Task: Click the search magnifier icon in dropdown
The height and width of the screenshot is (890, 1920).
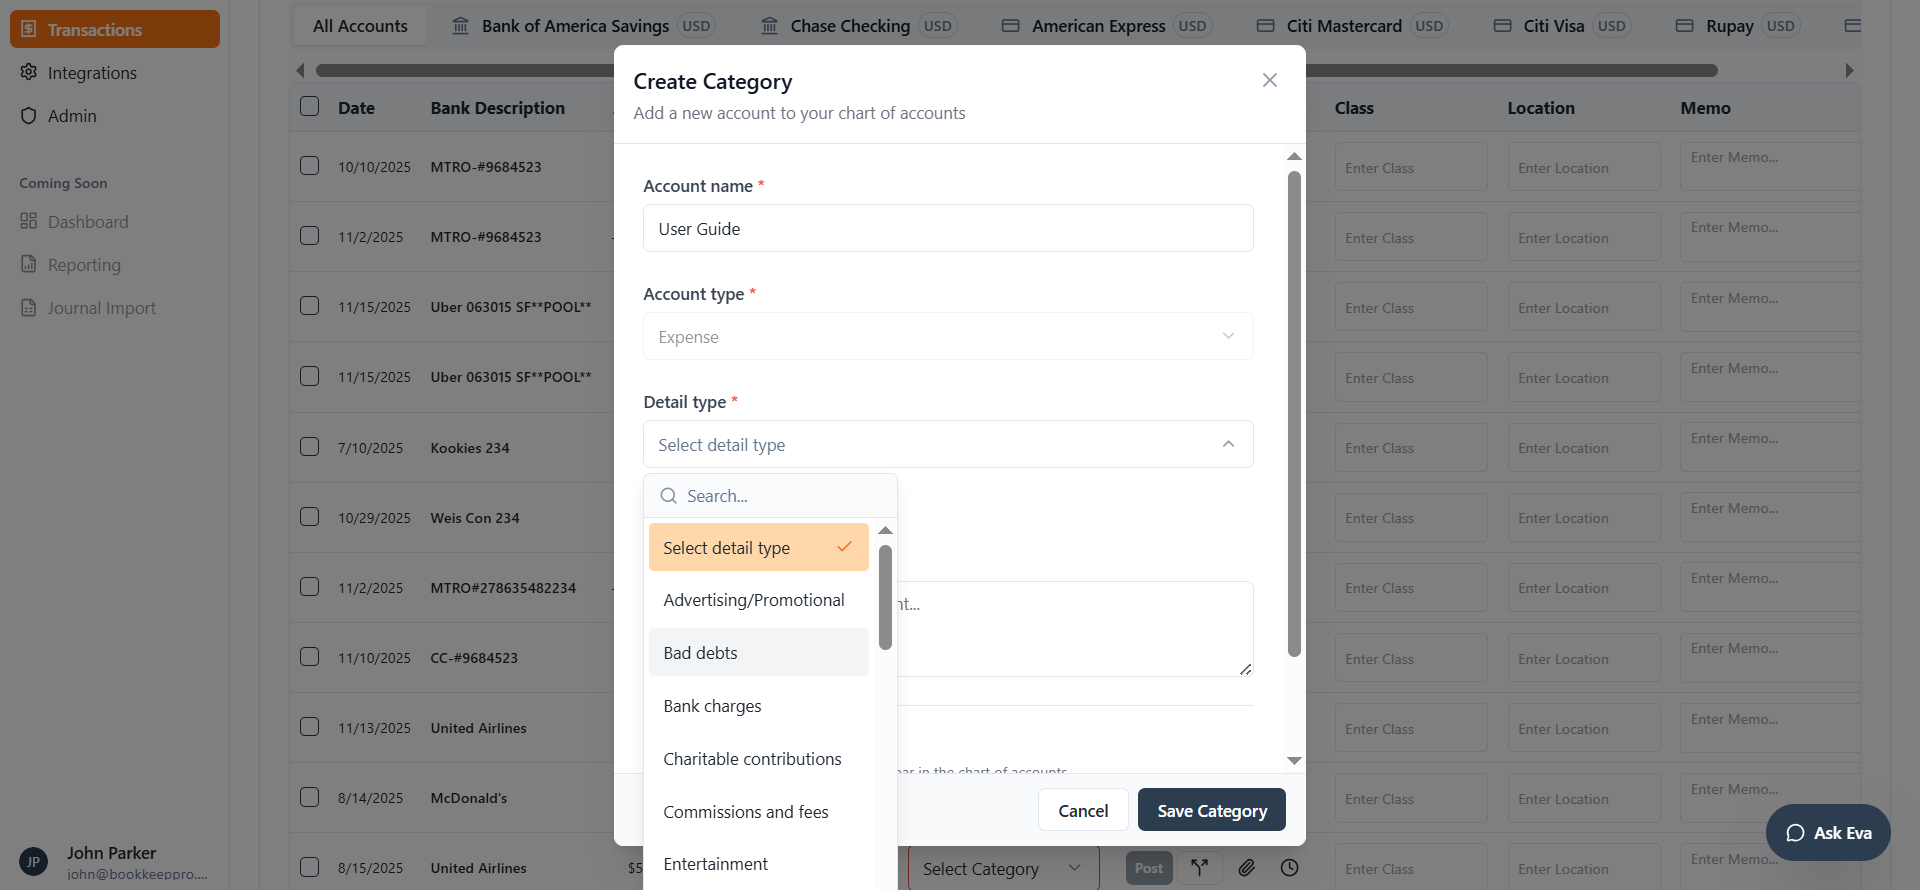Action: 669,496
